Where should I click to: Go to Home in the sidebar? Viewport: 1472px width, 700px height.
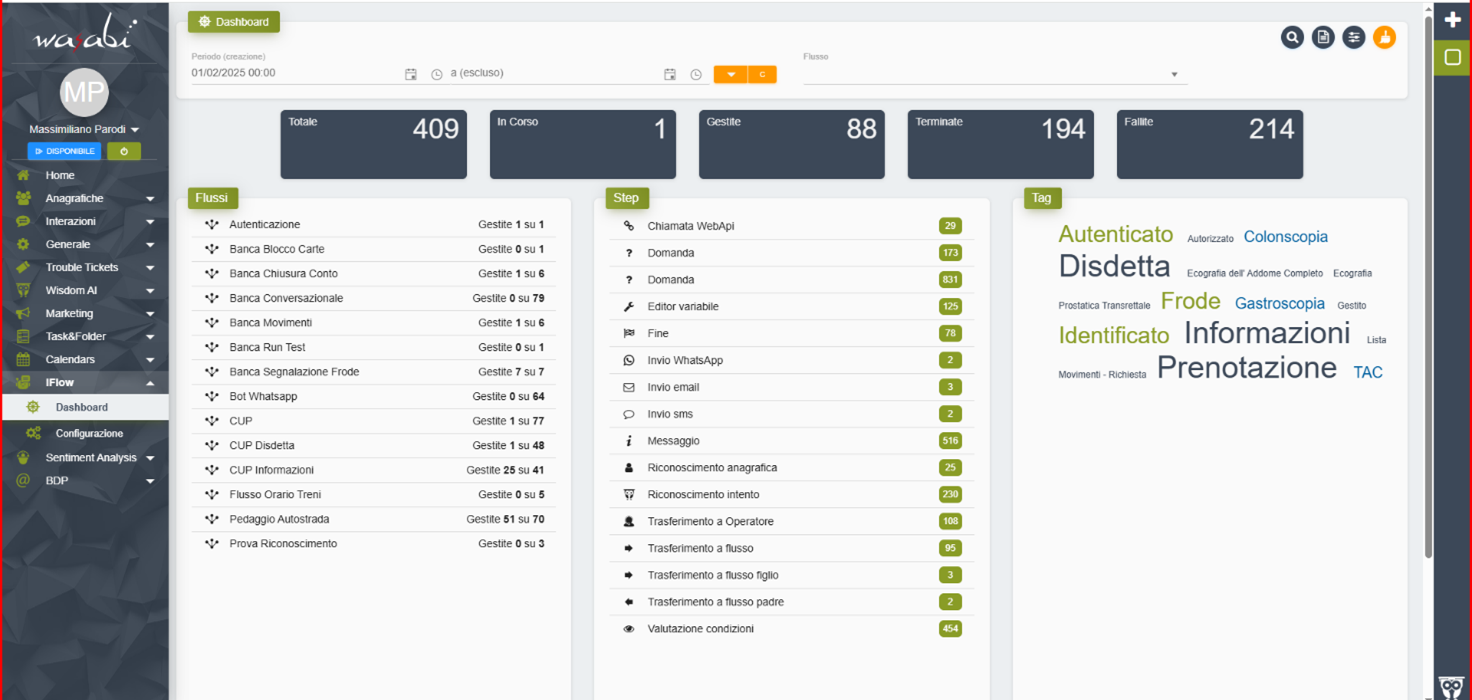point(60,175)
